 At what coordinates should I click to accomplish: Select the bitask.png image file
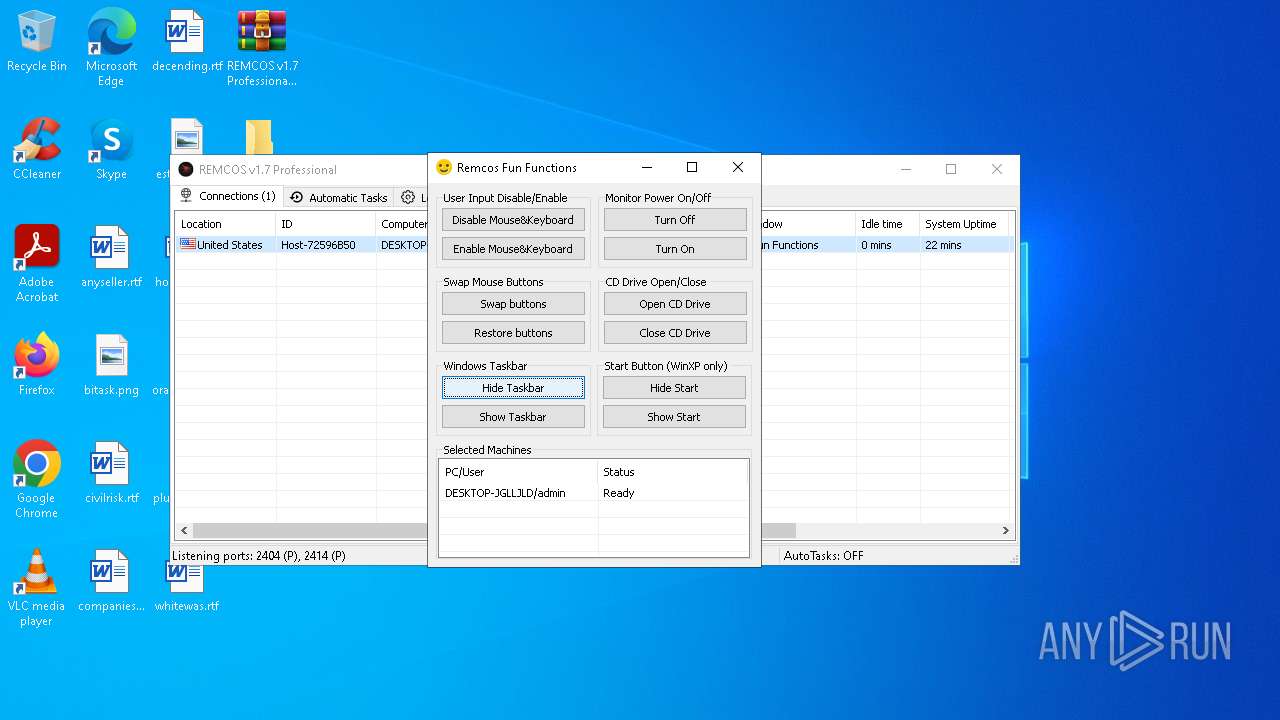click(x=111, y=366)
